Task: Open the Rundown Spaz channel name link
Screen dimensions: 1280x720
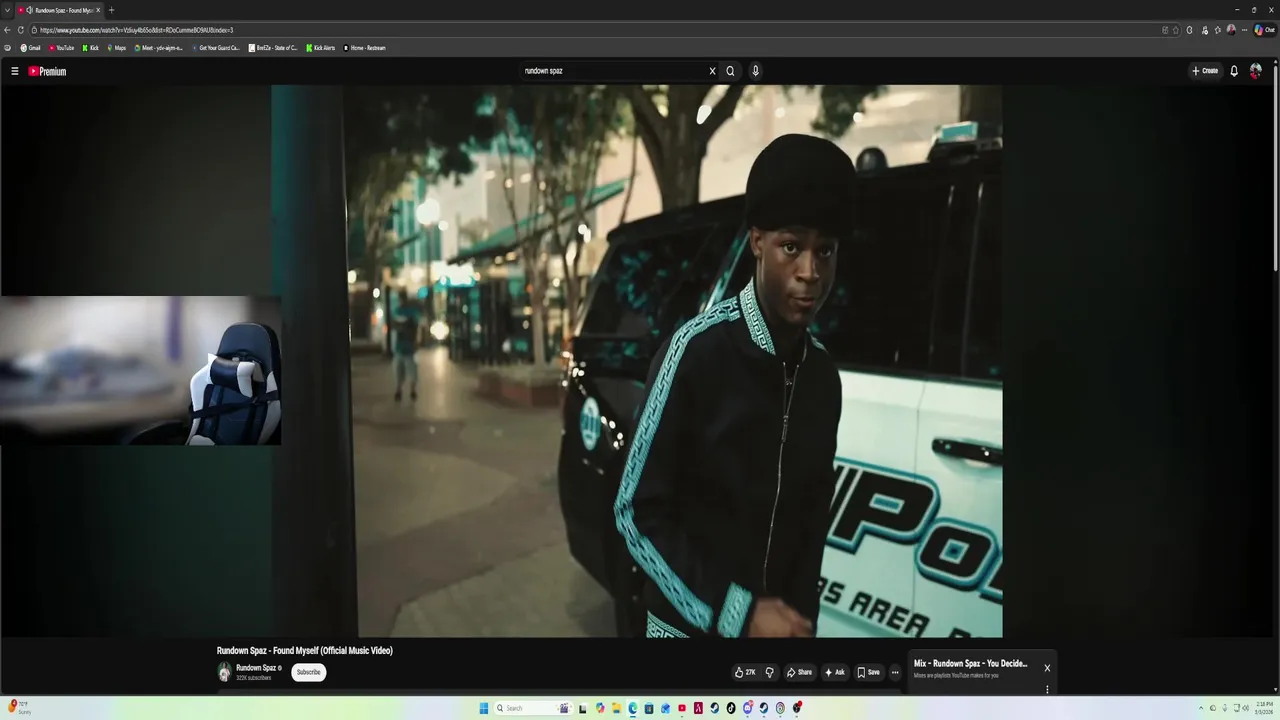Action: tap(256, 668)
